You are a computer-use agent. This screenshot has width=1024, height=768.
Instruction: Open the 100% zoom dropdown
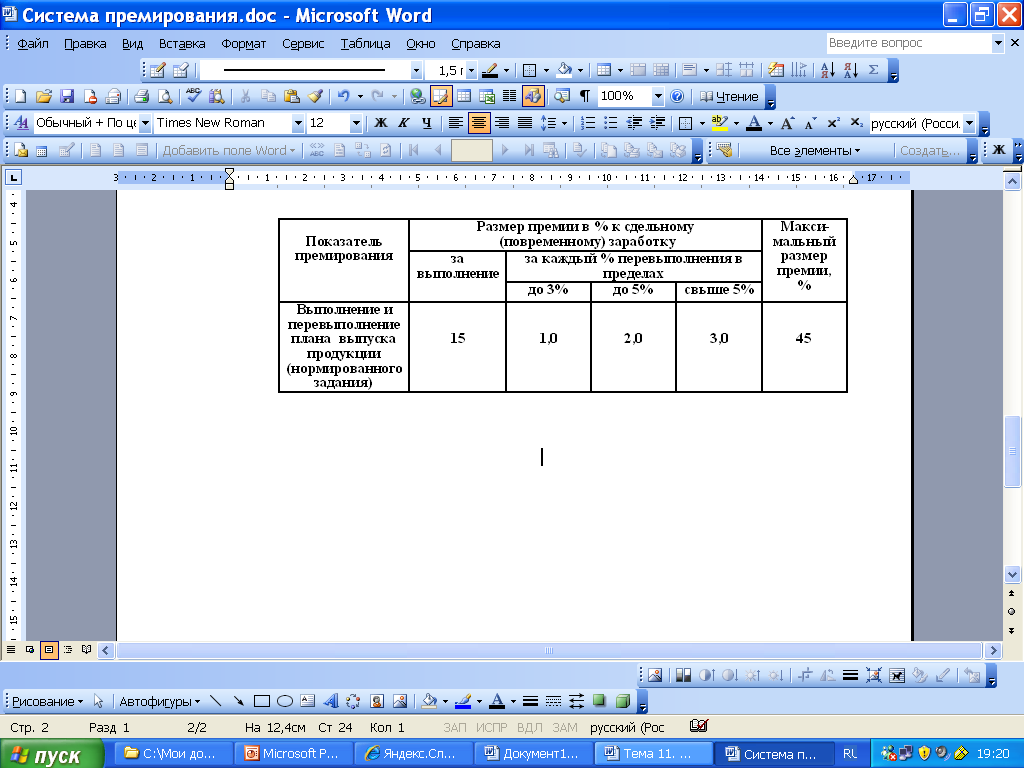click(658, 97)
